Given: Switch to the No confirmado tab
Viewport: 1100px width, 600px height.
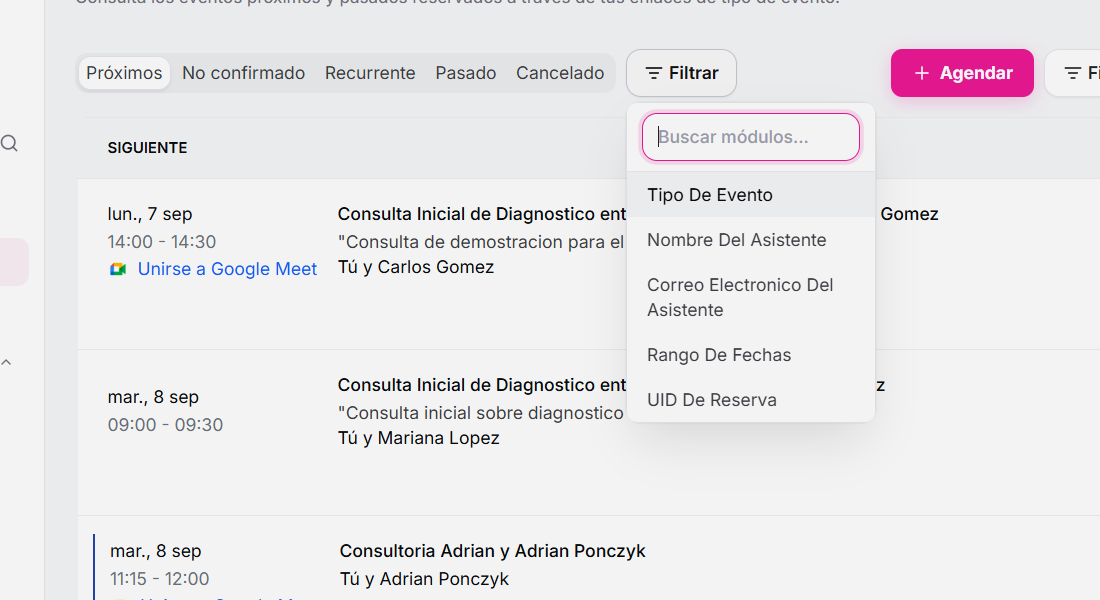Looking at the screenshot, I should [x=243, y=73].
